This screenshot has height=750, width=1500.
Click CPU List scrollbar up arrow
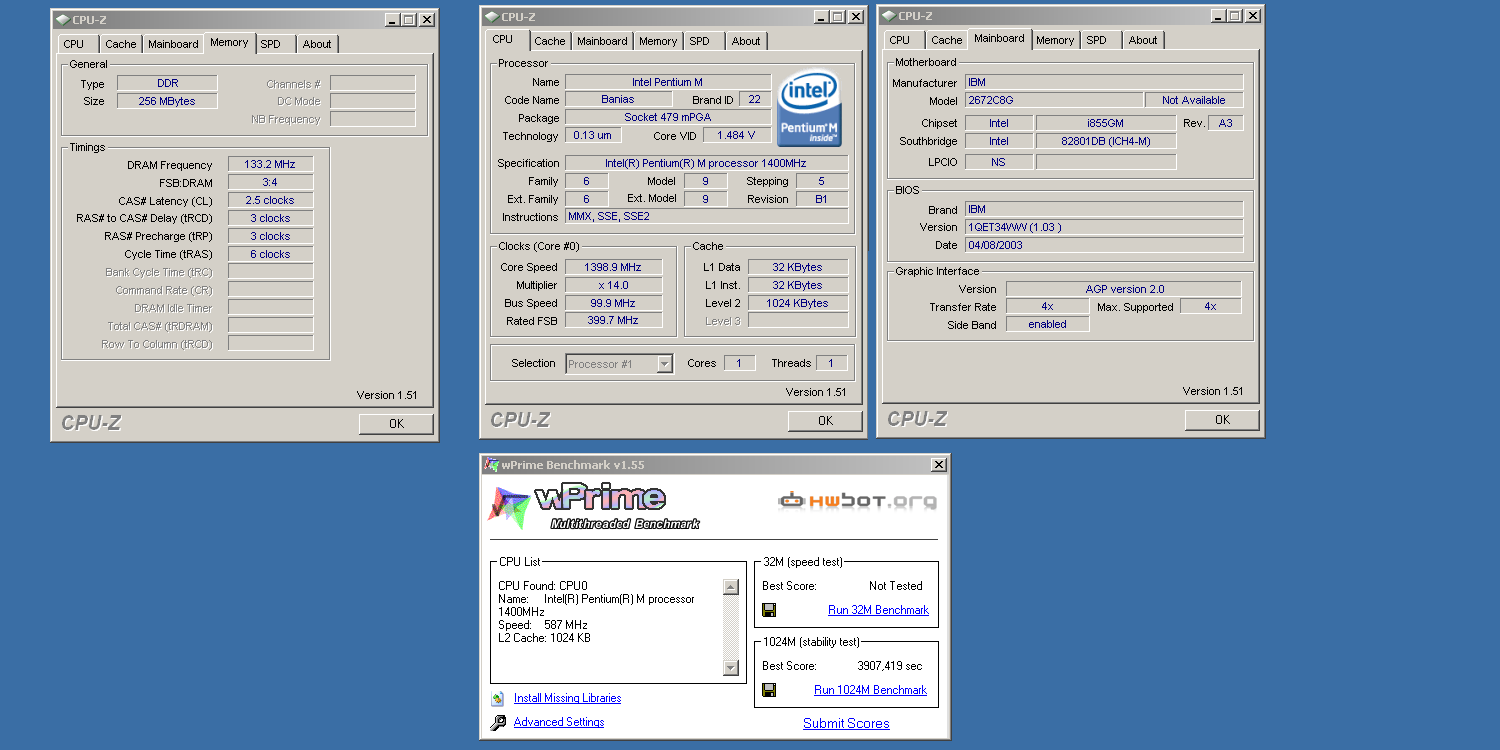[730, 587]
